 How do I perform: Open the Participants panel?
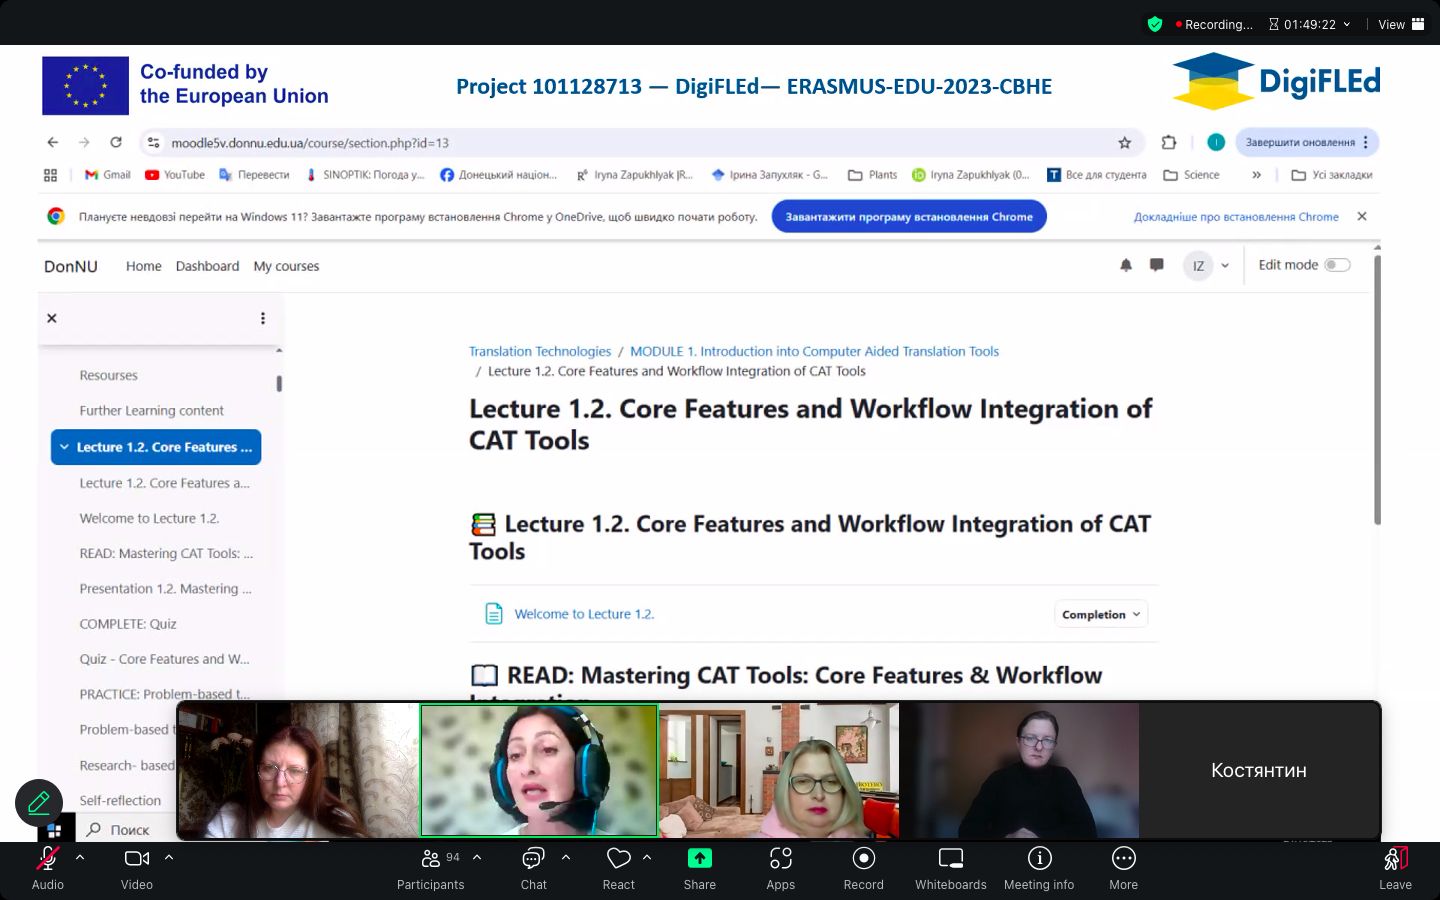click(x=431, y=860)
